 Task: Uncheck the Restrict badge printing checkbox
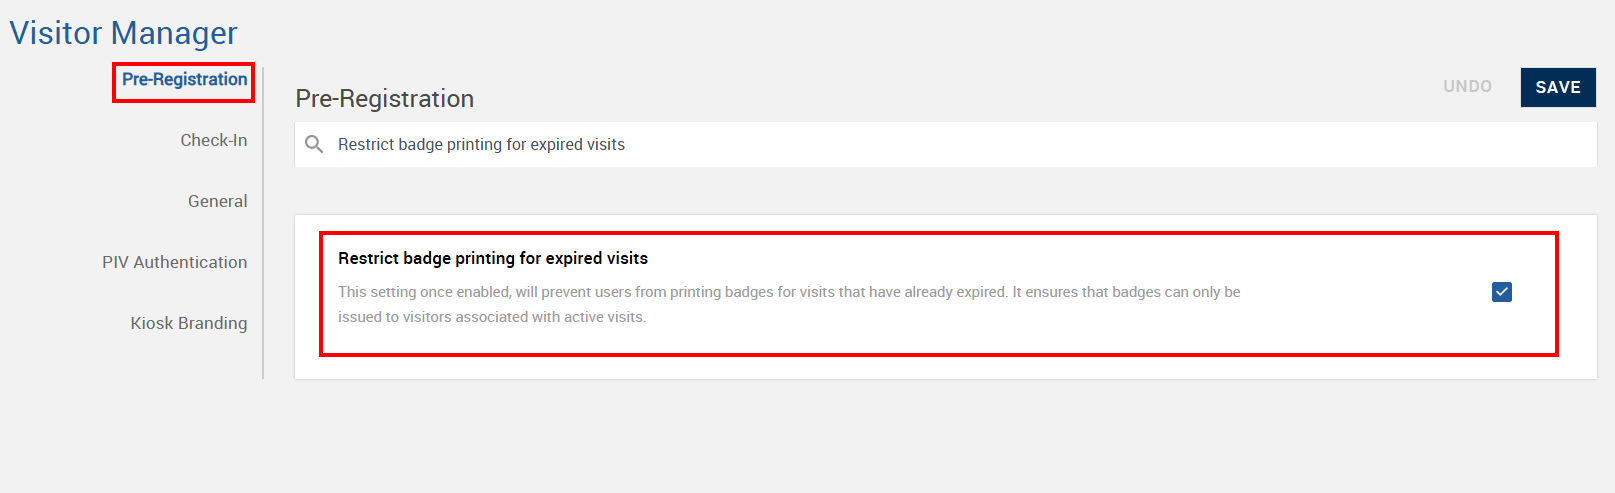[1501, 292]
